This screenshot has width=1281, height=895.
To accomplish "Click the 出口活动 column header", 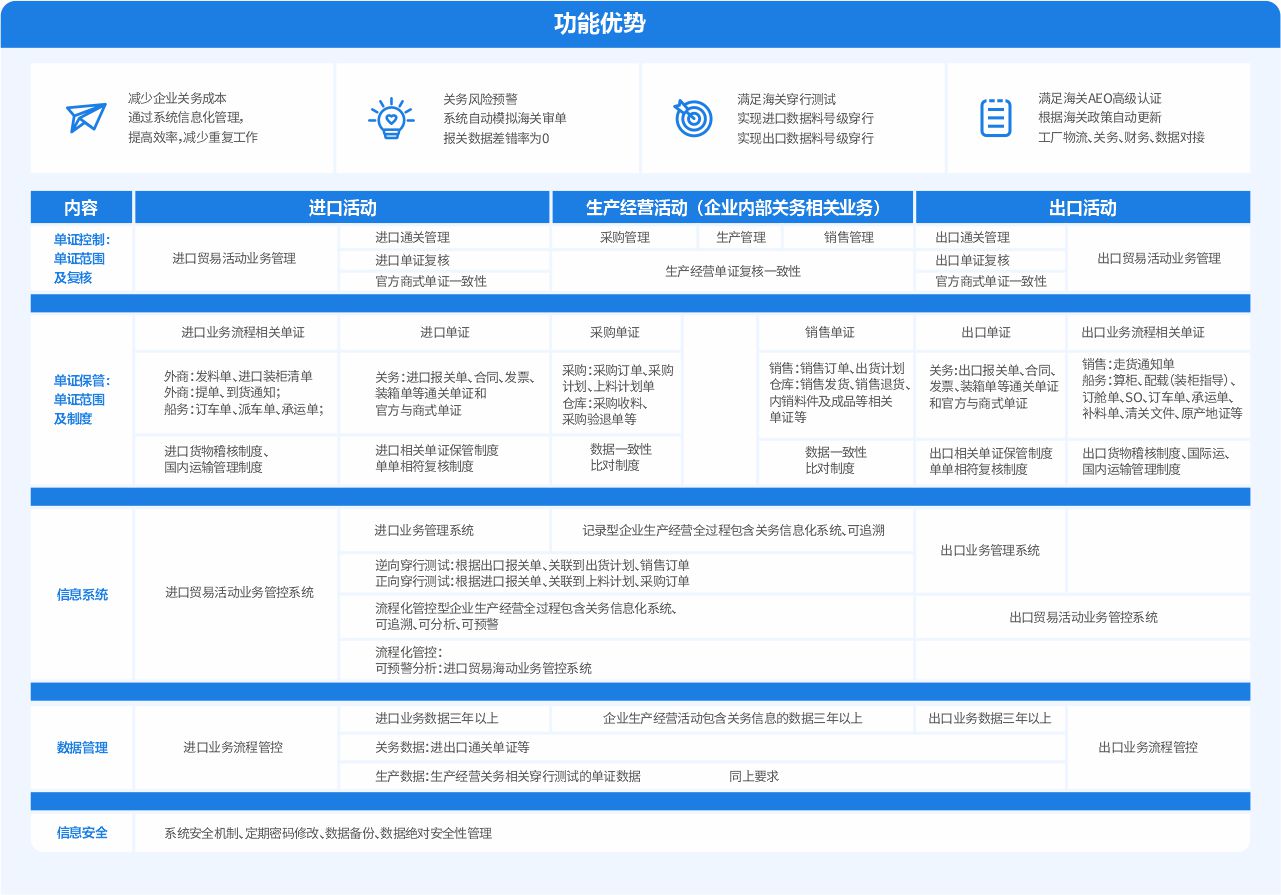I will tap(1083, 207).
